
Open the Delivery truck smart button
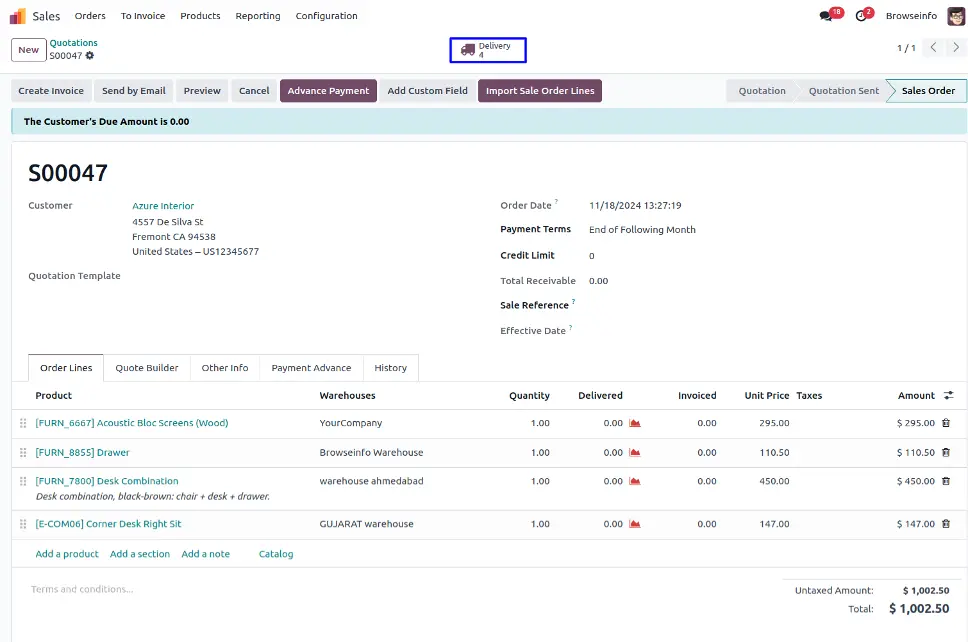[x=487, y=50]
